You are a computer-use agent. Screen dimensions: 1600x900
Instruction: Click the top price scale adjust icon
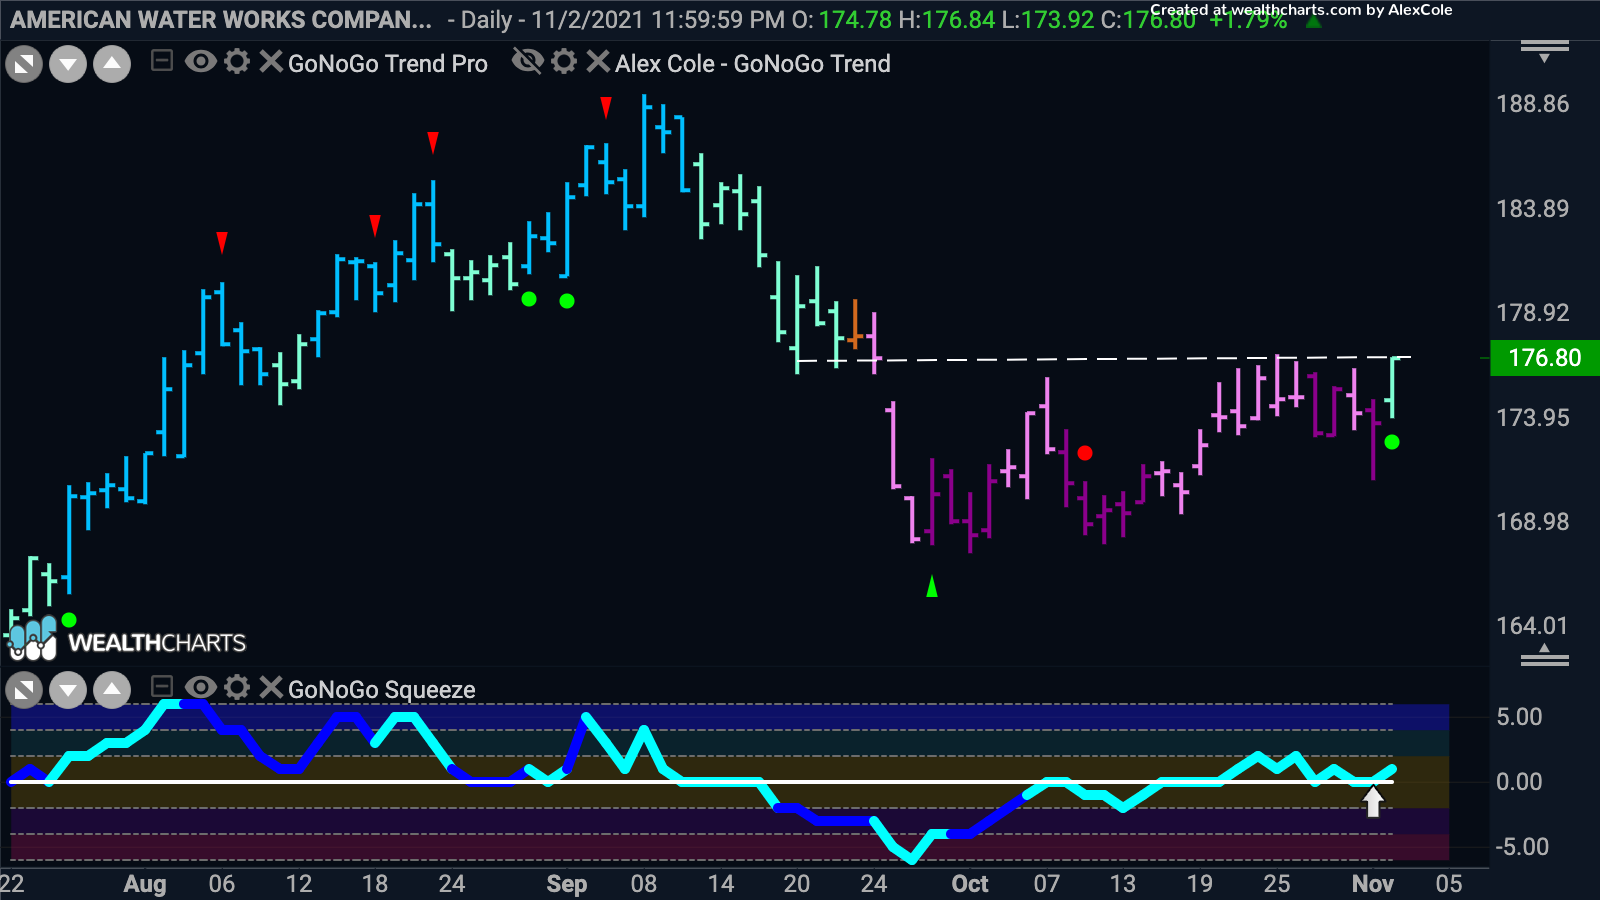pos(1545,51)
